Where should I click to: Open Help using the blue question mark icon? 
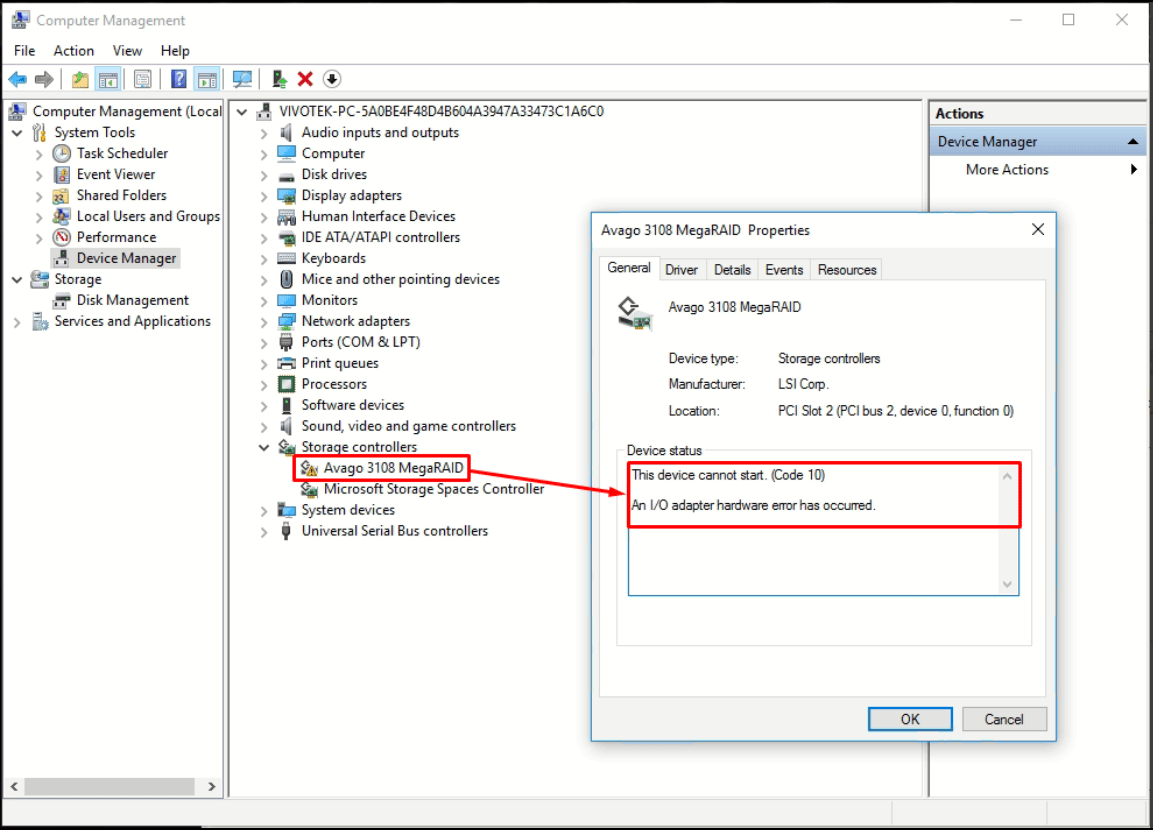pos(178,79)
